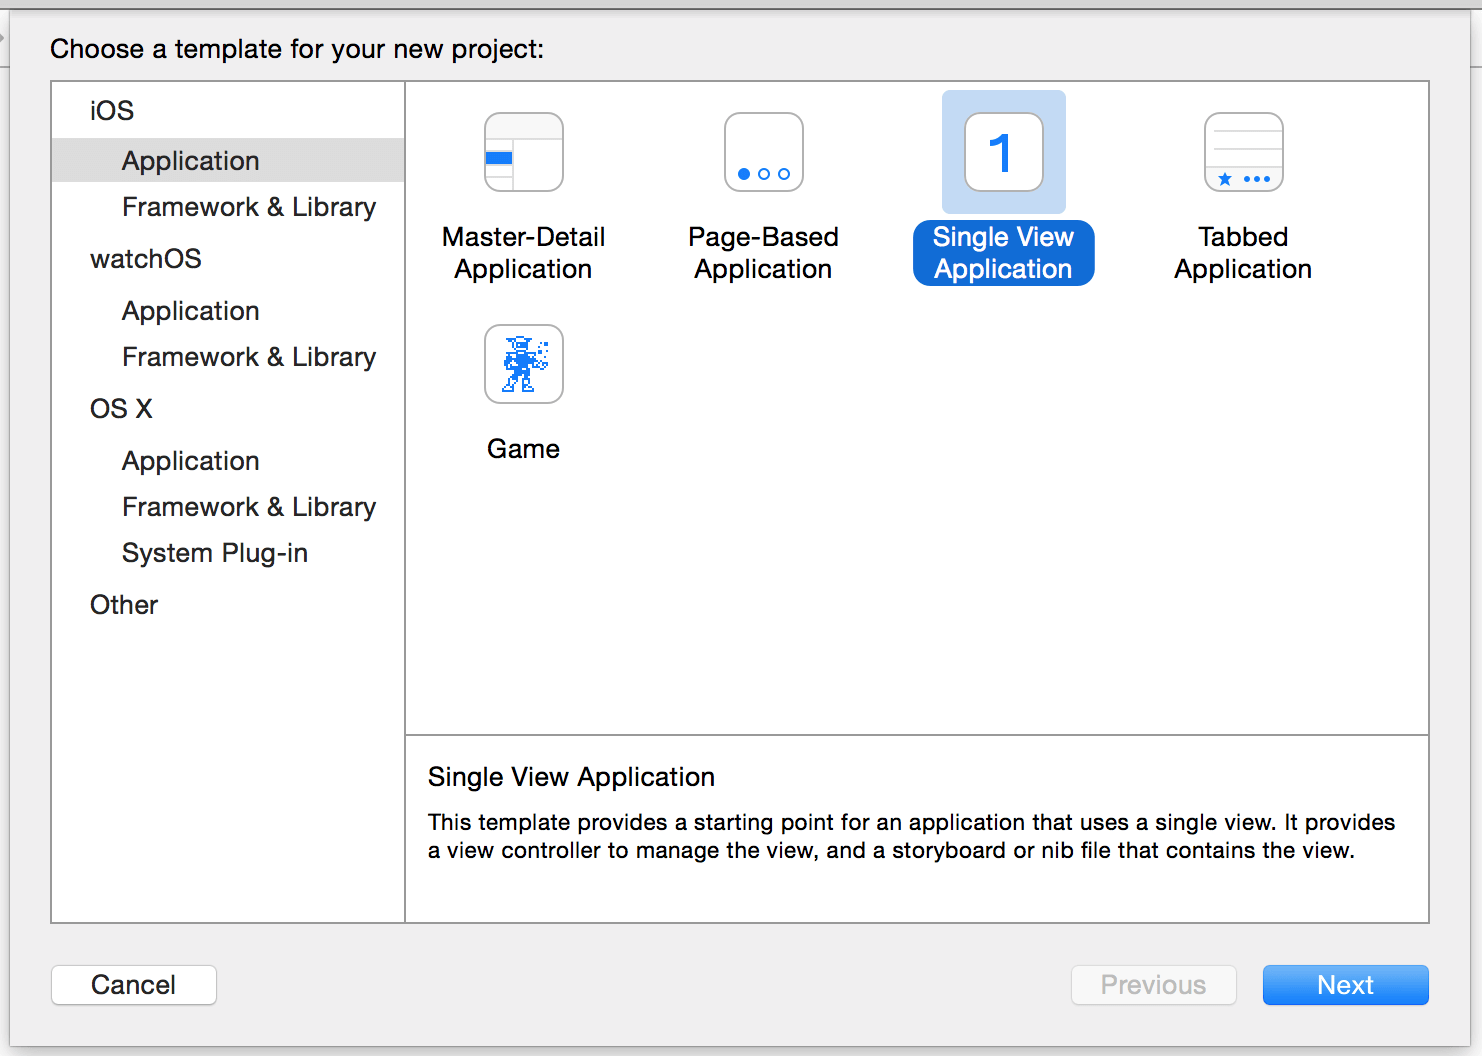Select System Plug-in under OS X
This screenshot has height=1056, width=1482.
215,553
